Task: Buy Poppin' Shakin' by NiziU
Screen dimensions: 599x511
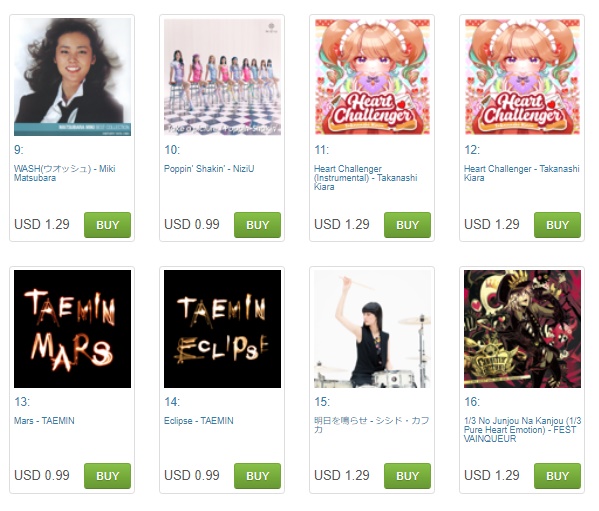Action: [x=257, y=225]
